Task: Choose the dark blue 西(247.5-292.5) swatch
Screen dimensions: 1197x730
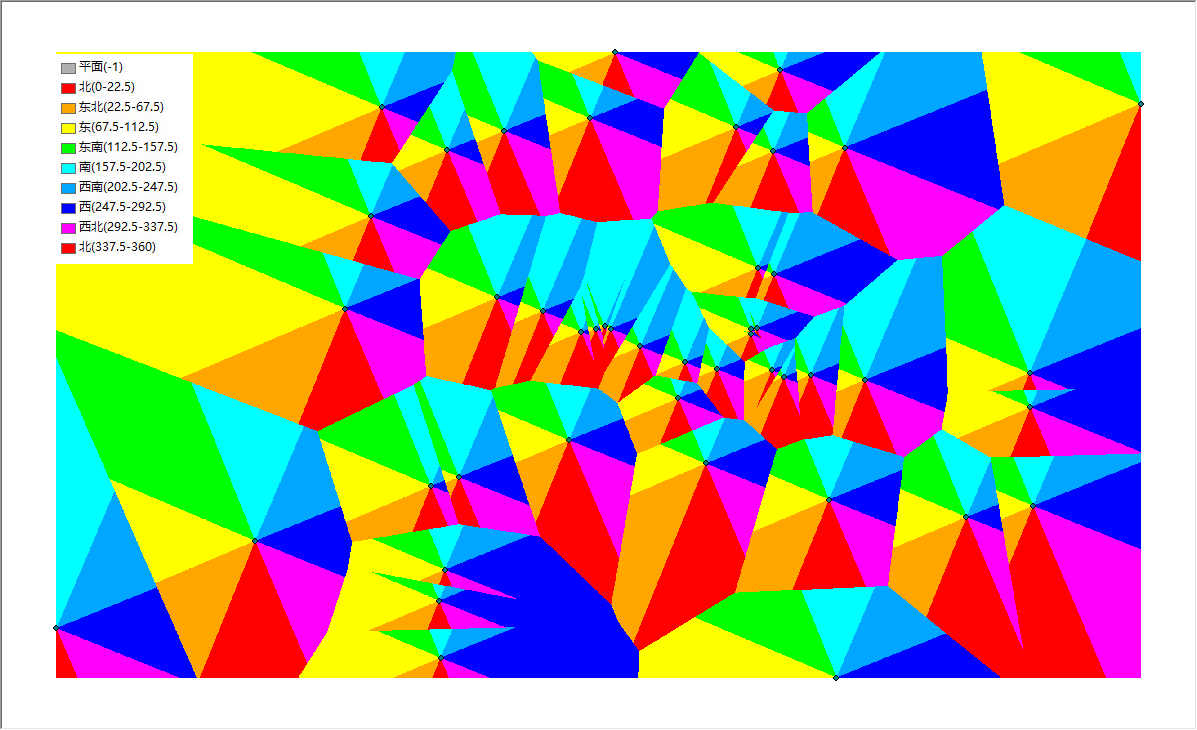Action: (69, 208)
